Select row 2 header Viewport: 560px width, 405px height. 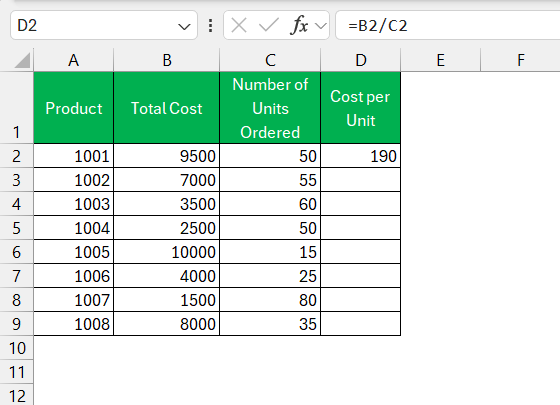tap(16, 156)
